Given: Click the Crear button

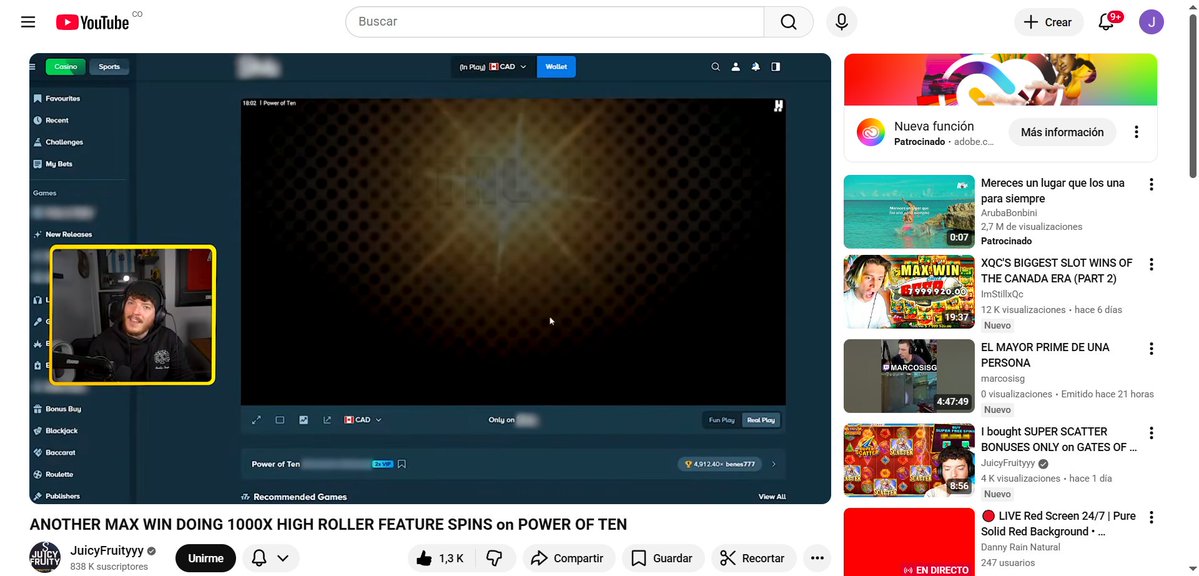Looking at the screenshot, I should [1048, 22].
